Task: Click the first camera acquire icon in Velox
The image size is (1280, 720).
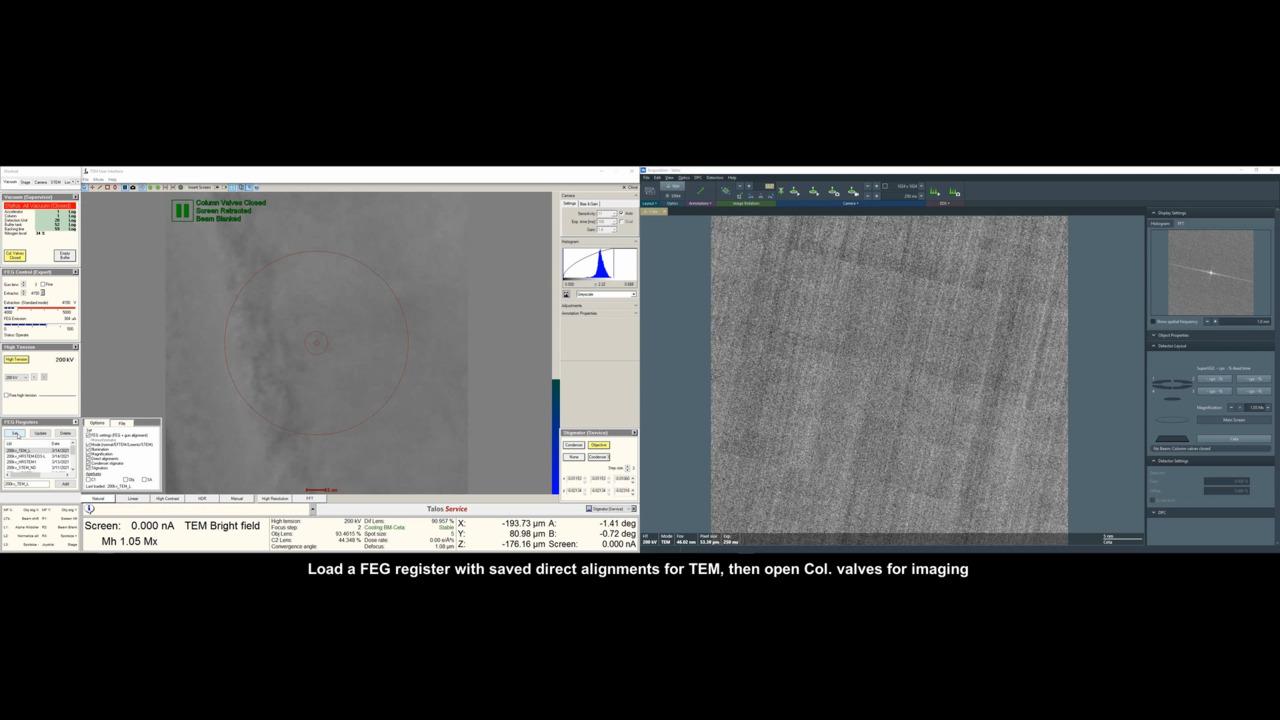Action: (794, 190)
